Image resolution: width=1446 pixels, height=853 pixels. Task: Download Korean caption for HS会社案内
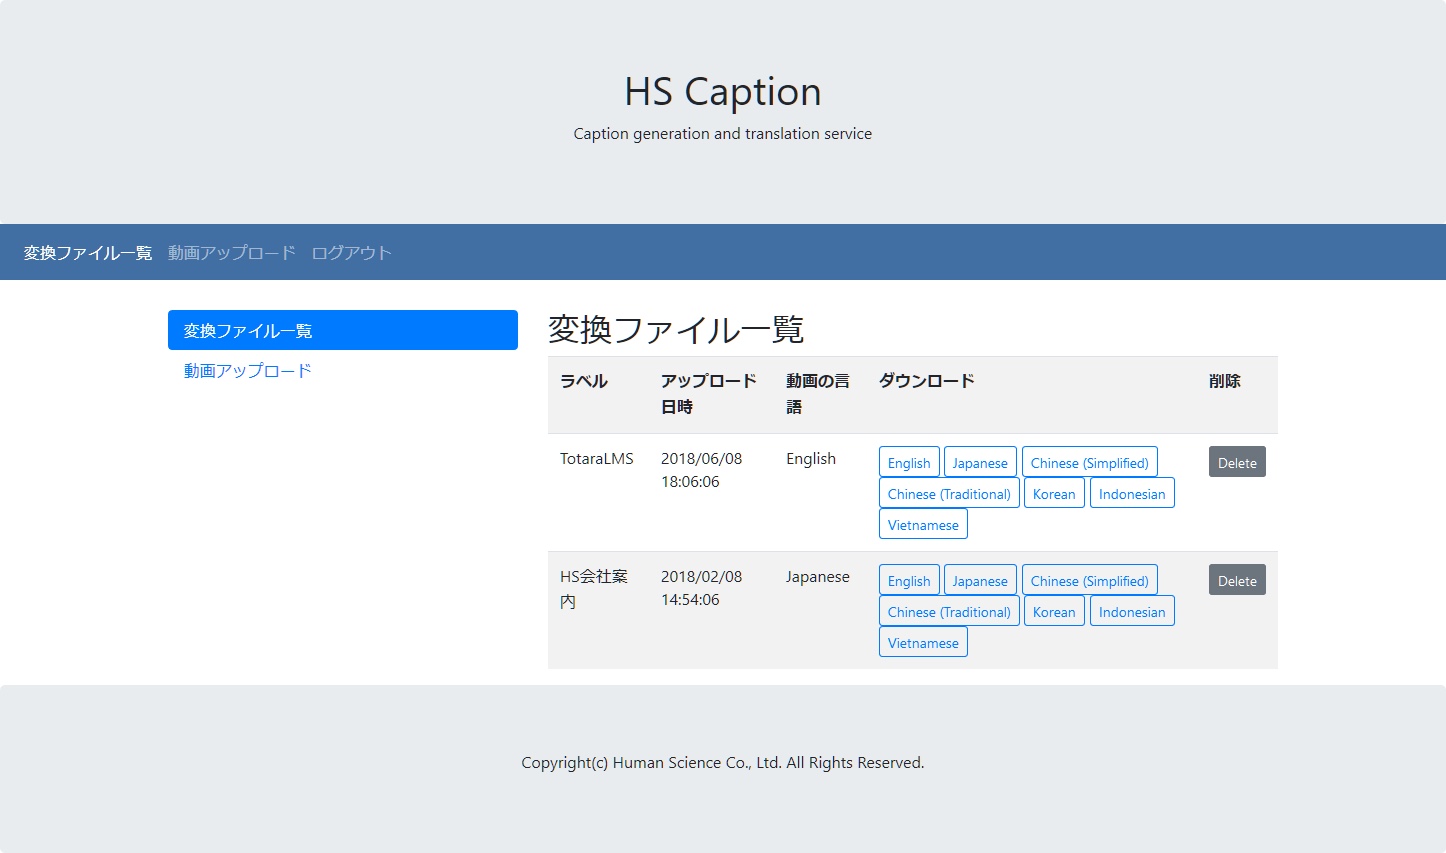[1054, 611]
